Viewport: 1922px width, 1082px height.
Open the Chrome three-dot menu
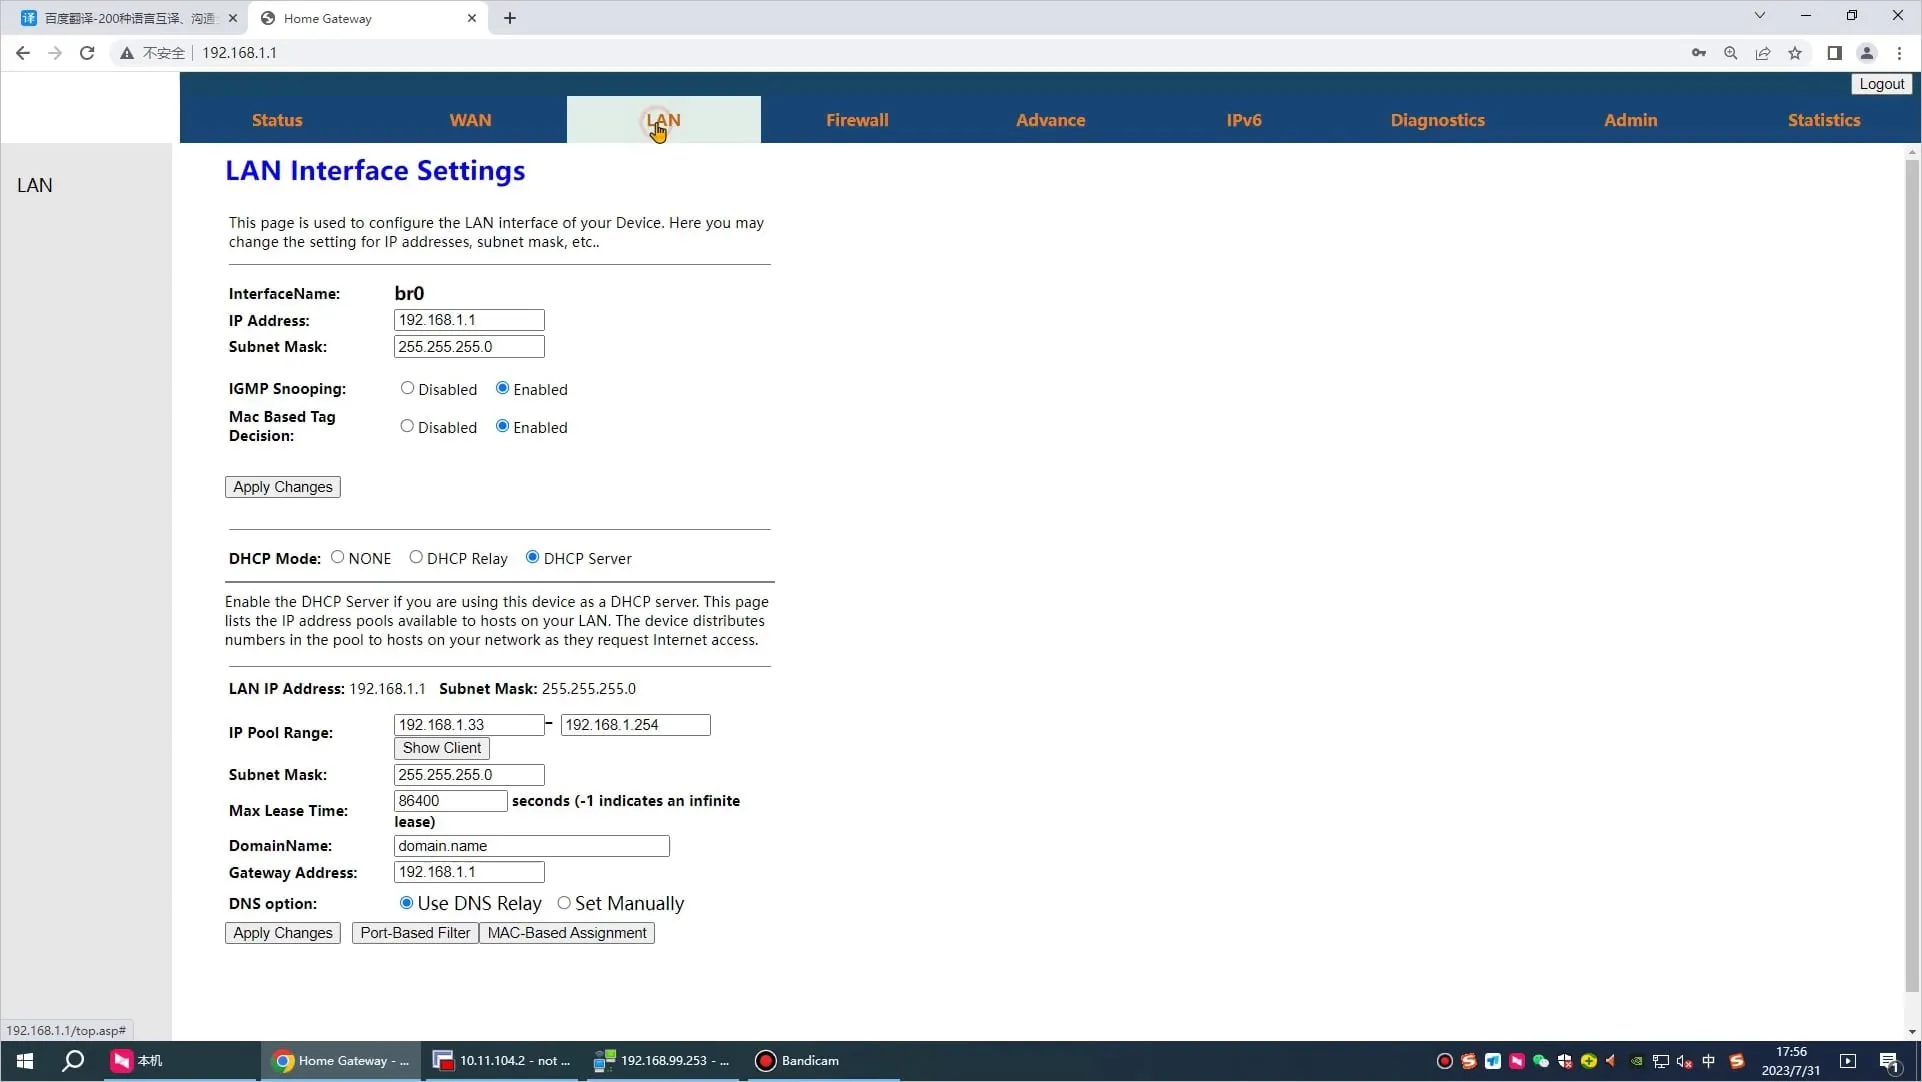1899,53
